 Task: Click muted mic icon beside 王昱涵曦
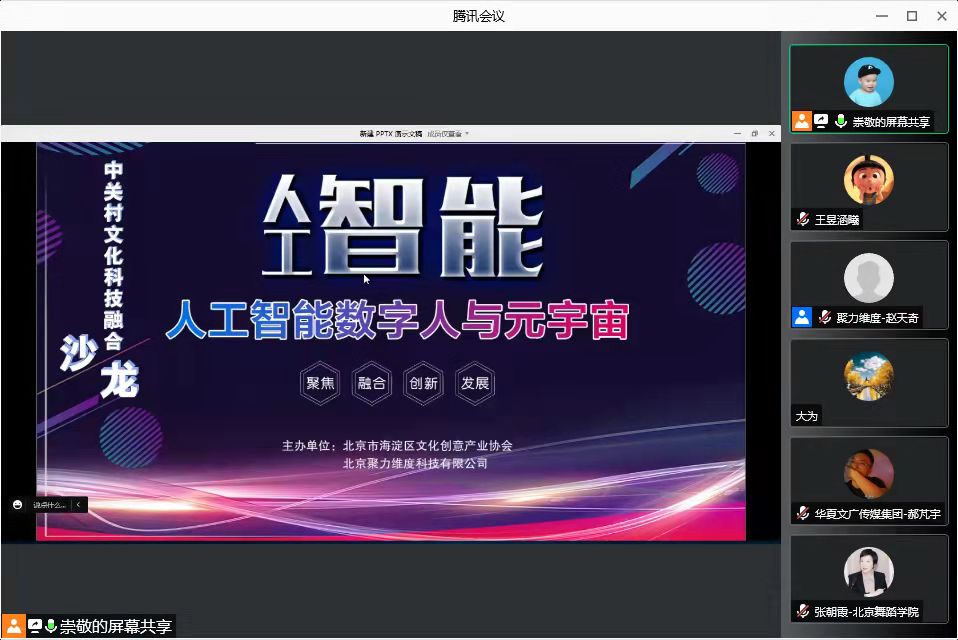coord(803,219)
